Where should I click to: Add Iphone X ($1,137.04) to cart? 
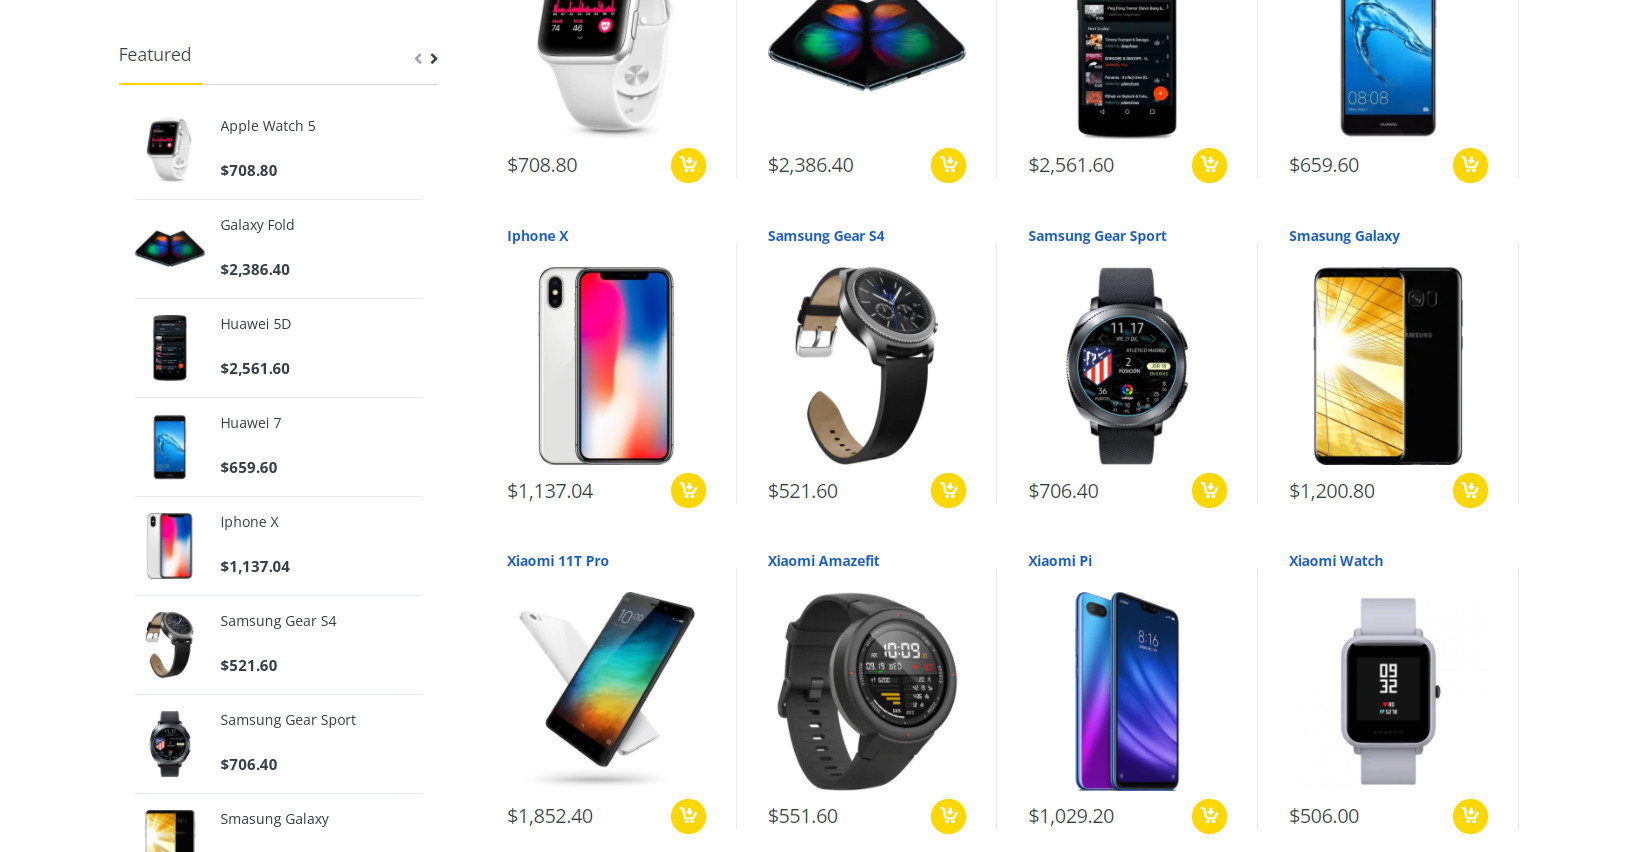point(688,490)
